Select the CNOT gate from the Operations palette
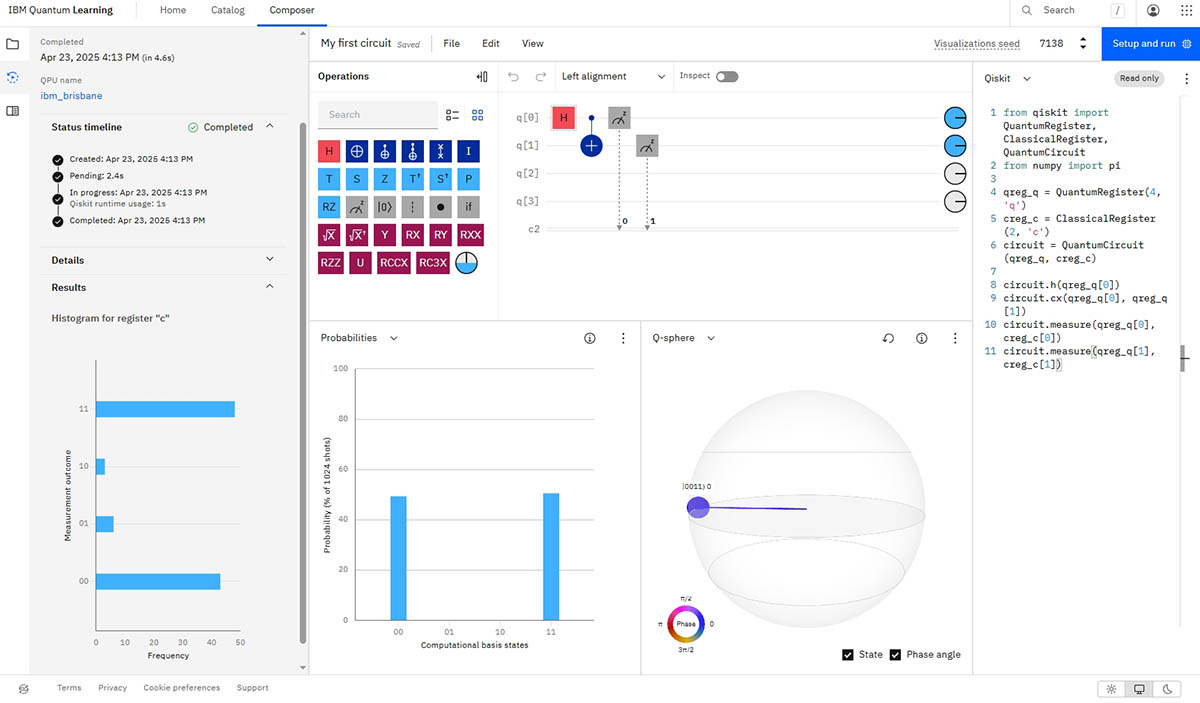 [384, 151]
